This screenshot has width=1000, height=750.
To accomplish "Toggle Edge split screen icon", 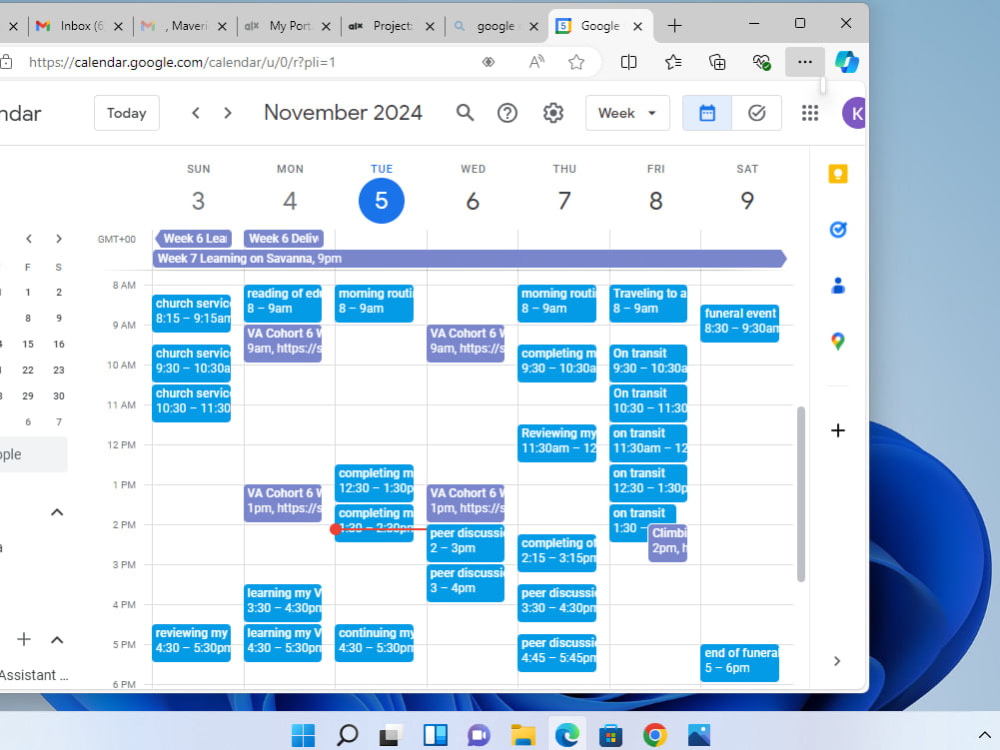I will point(628,62).
